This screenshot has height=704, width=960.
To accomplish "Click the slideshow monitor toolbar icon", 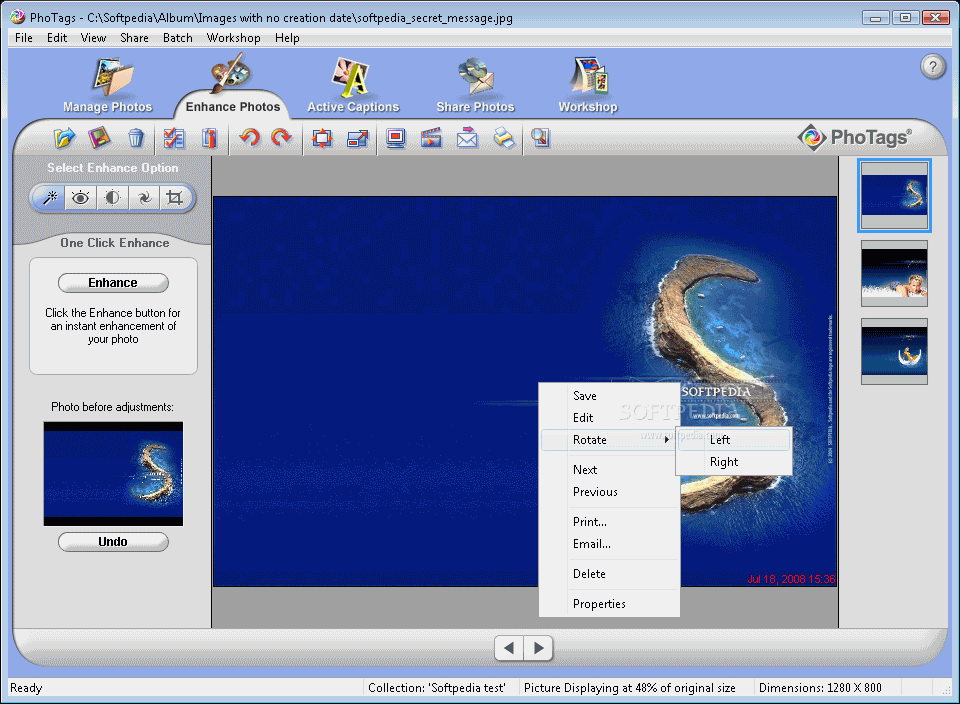I will pos(396,138).
